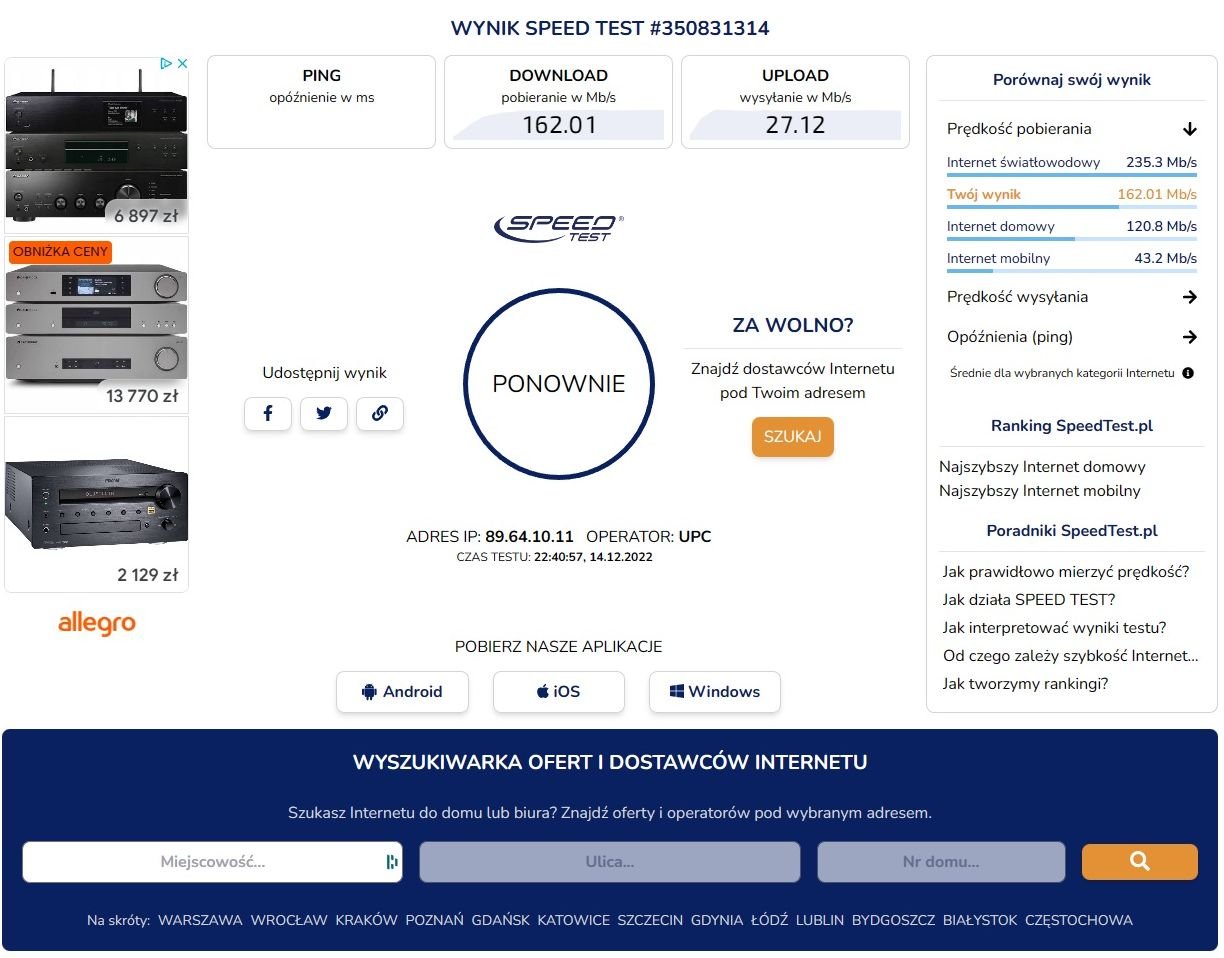Click the Poradniki SpeedTest.pl heading
Viewport: 1224px width, 958px height.
point(1072,531)
